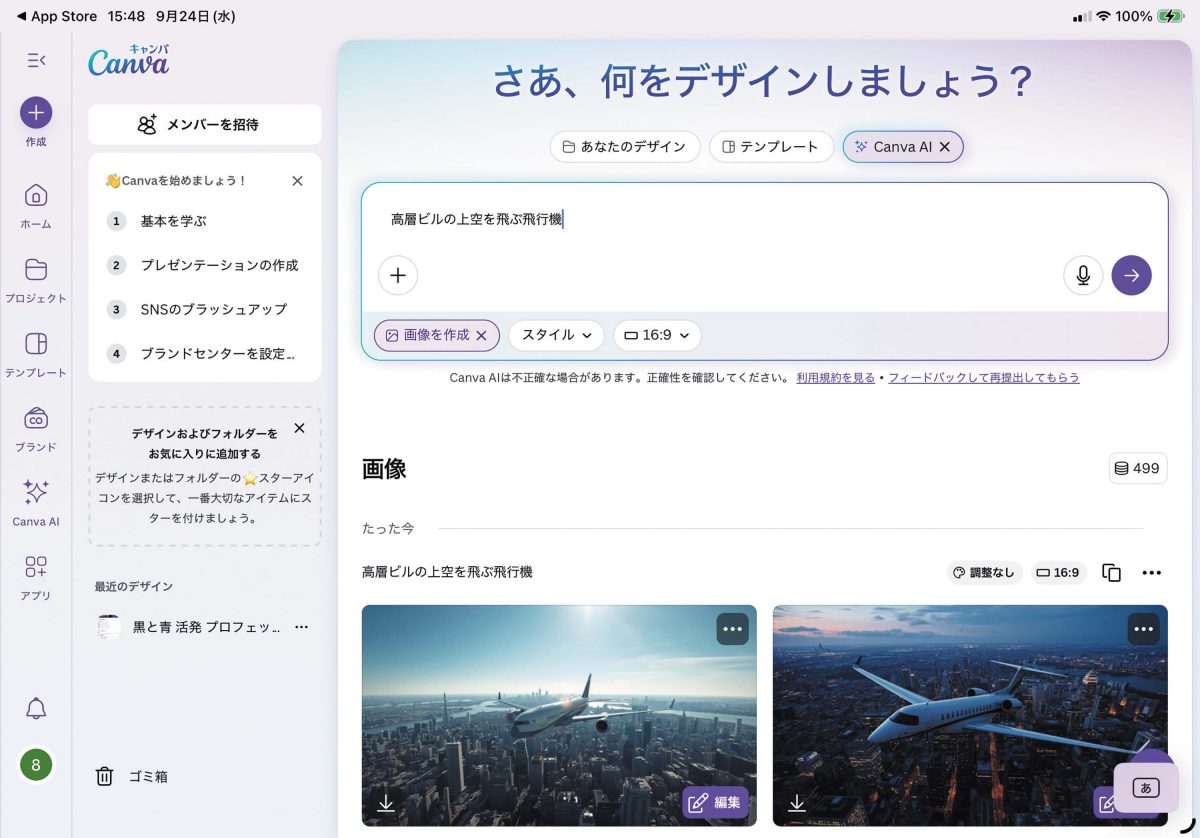Click the メンバーを招待 button

(205, 125)
